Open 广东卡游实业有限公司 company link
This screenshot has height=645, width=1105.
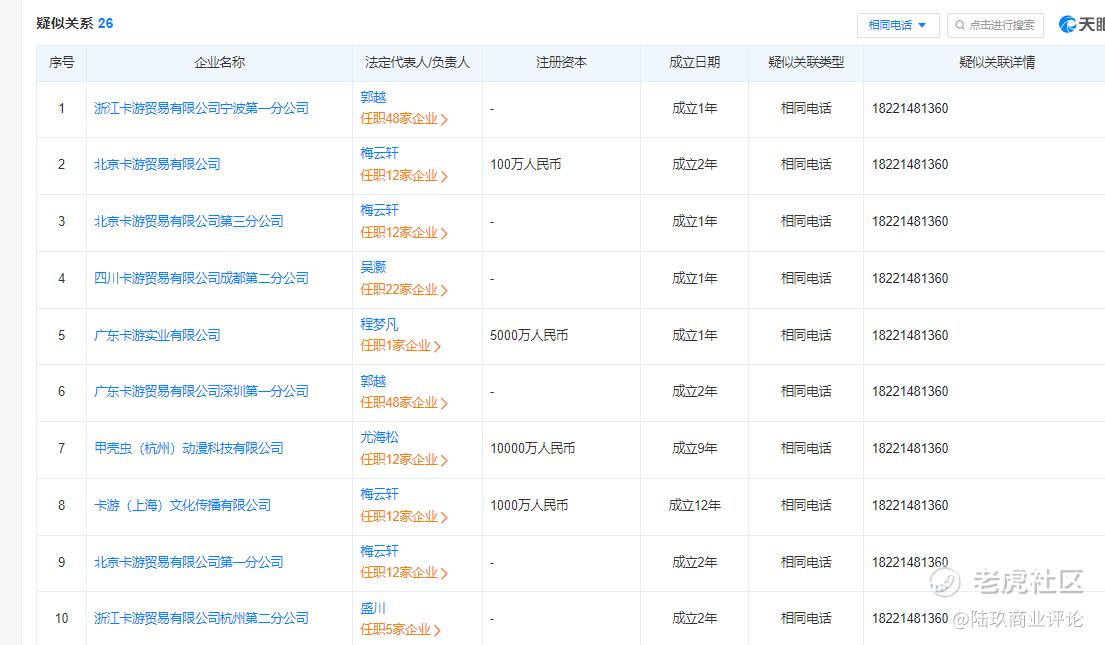pos(157,336)
